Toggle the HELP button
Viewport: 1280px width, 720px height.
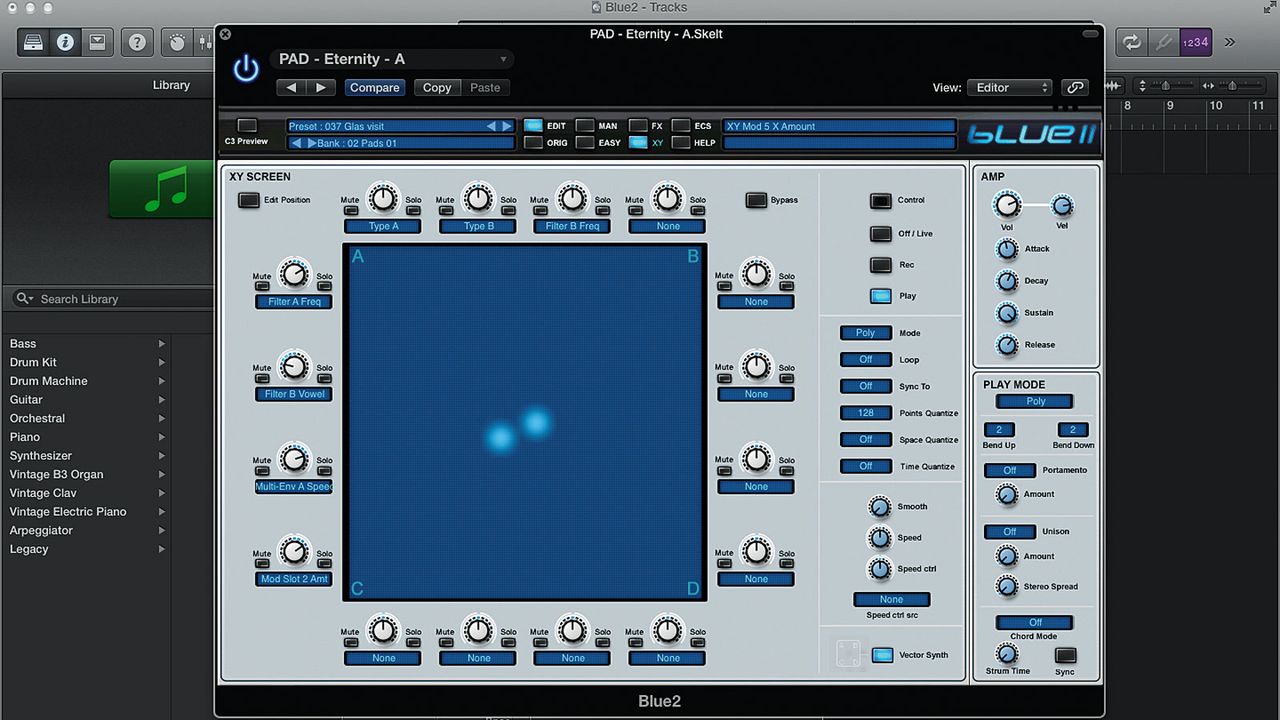point(680,143)
